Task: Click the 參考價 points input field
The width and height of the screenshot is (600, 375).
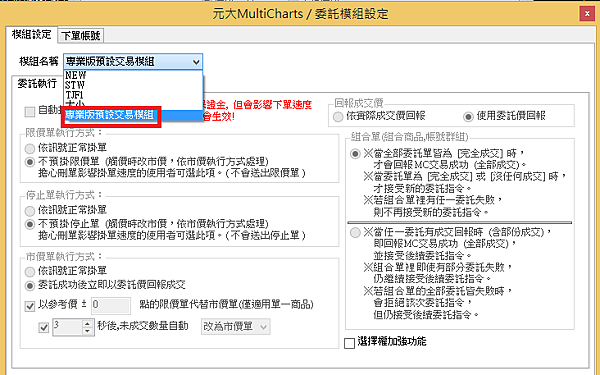Action: pyautogui.click(x=111, y=305)
